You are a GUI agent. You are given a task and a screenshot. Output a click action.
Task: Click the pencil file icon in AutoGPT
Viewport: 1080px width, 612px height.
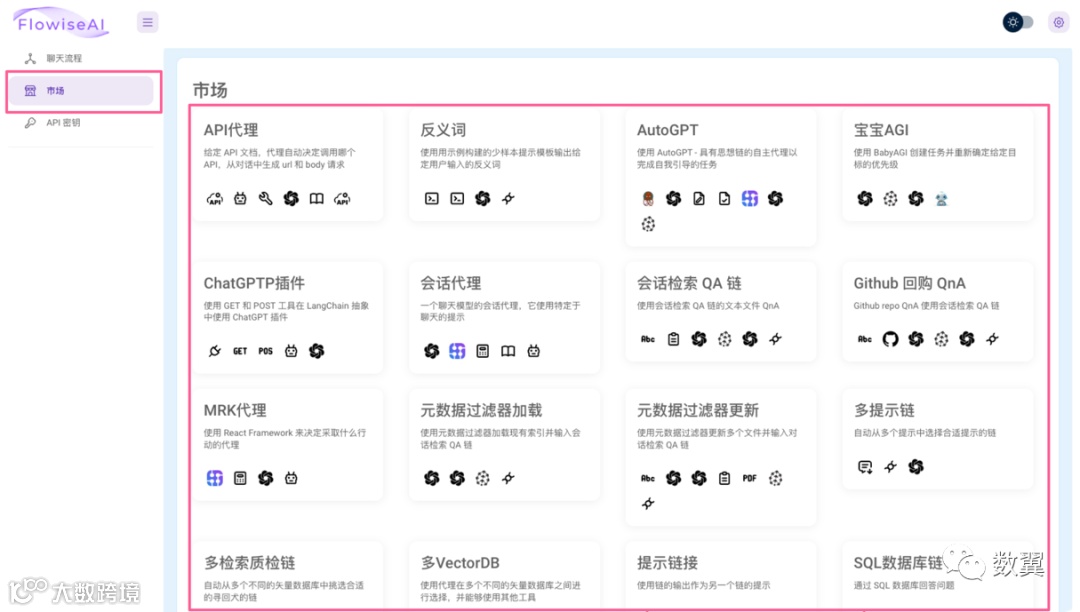click(699, 199)
